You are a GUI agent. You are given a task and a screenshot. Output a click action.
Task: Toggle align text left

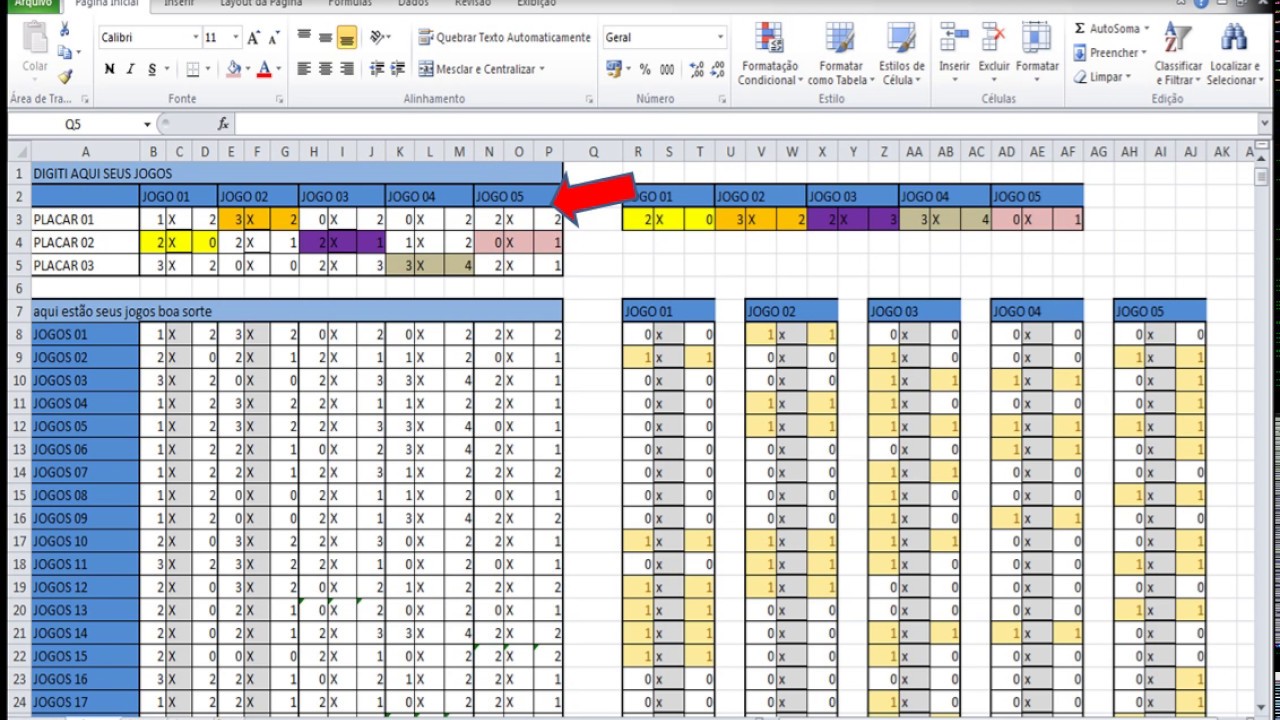pyautogui.click(x=304, y=69)
